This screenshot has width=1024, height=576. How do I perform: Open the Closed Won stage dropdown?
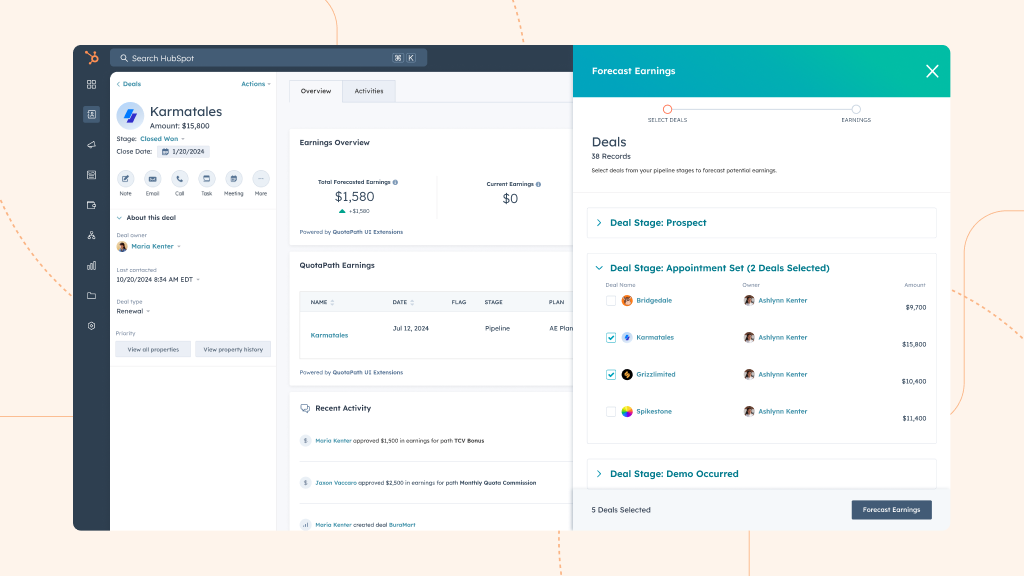coord(162,138)
